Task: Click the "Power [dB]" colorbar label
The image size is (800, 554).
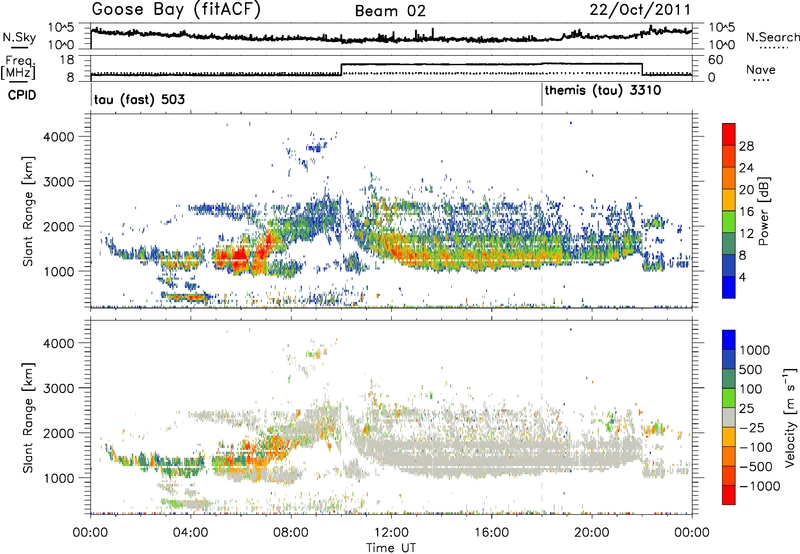Action: point(763,211)
